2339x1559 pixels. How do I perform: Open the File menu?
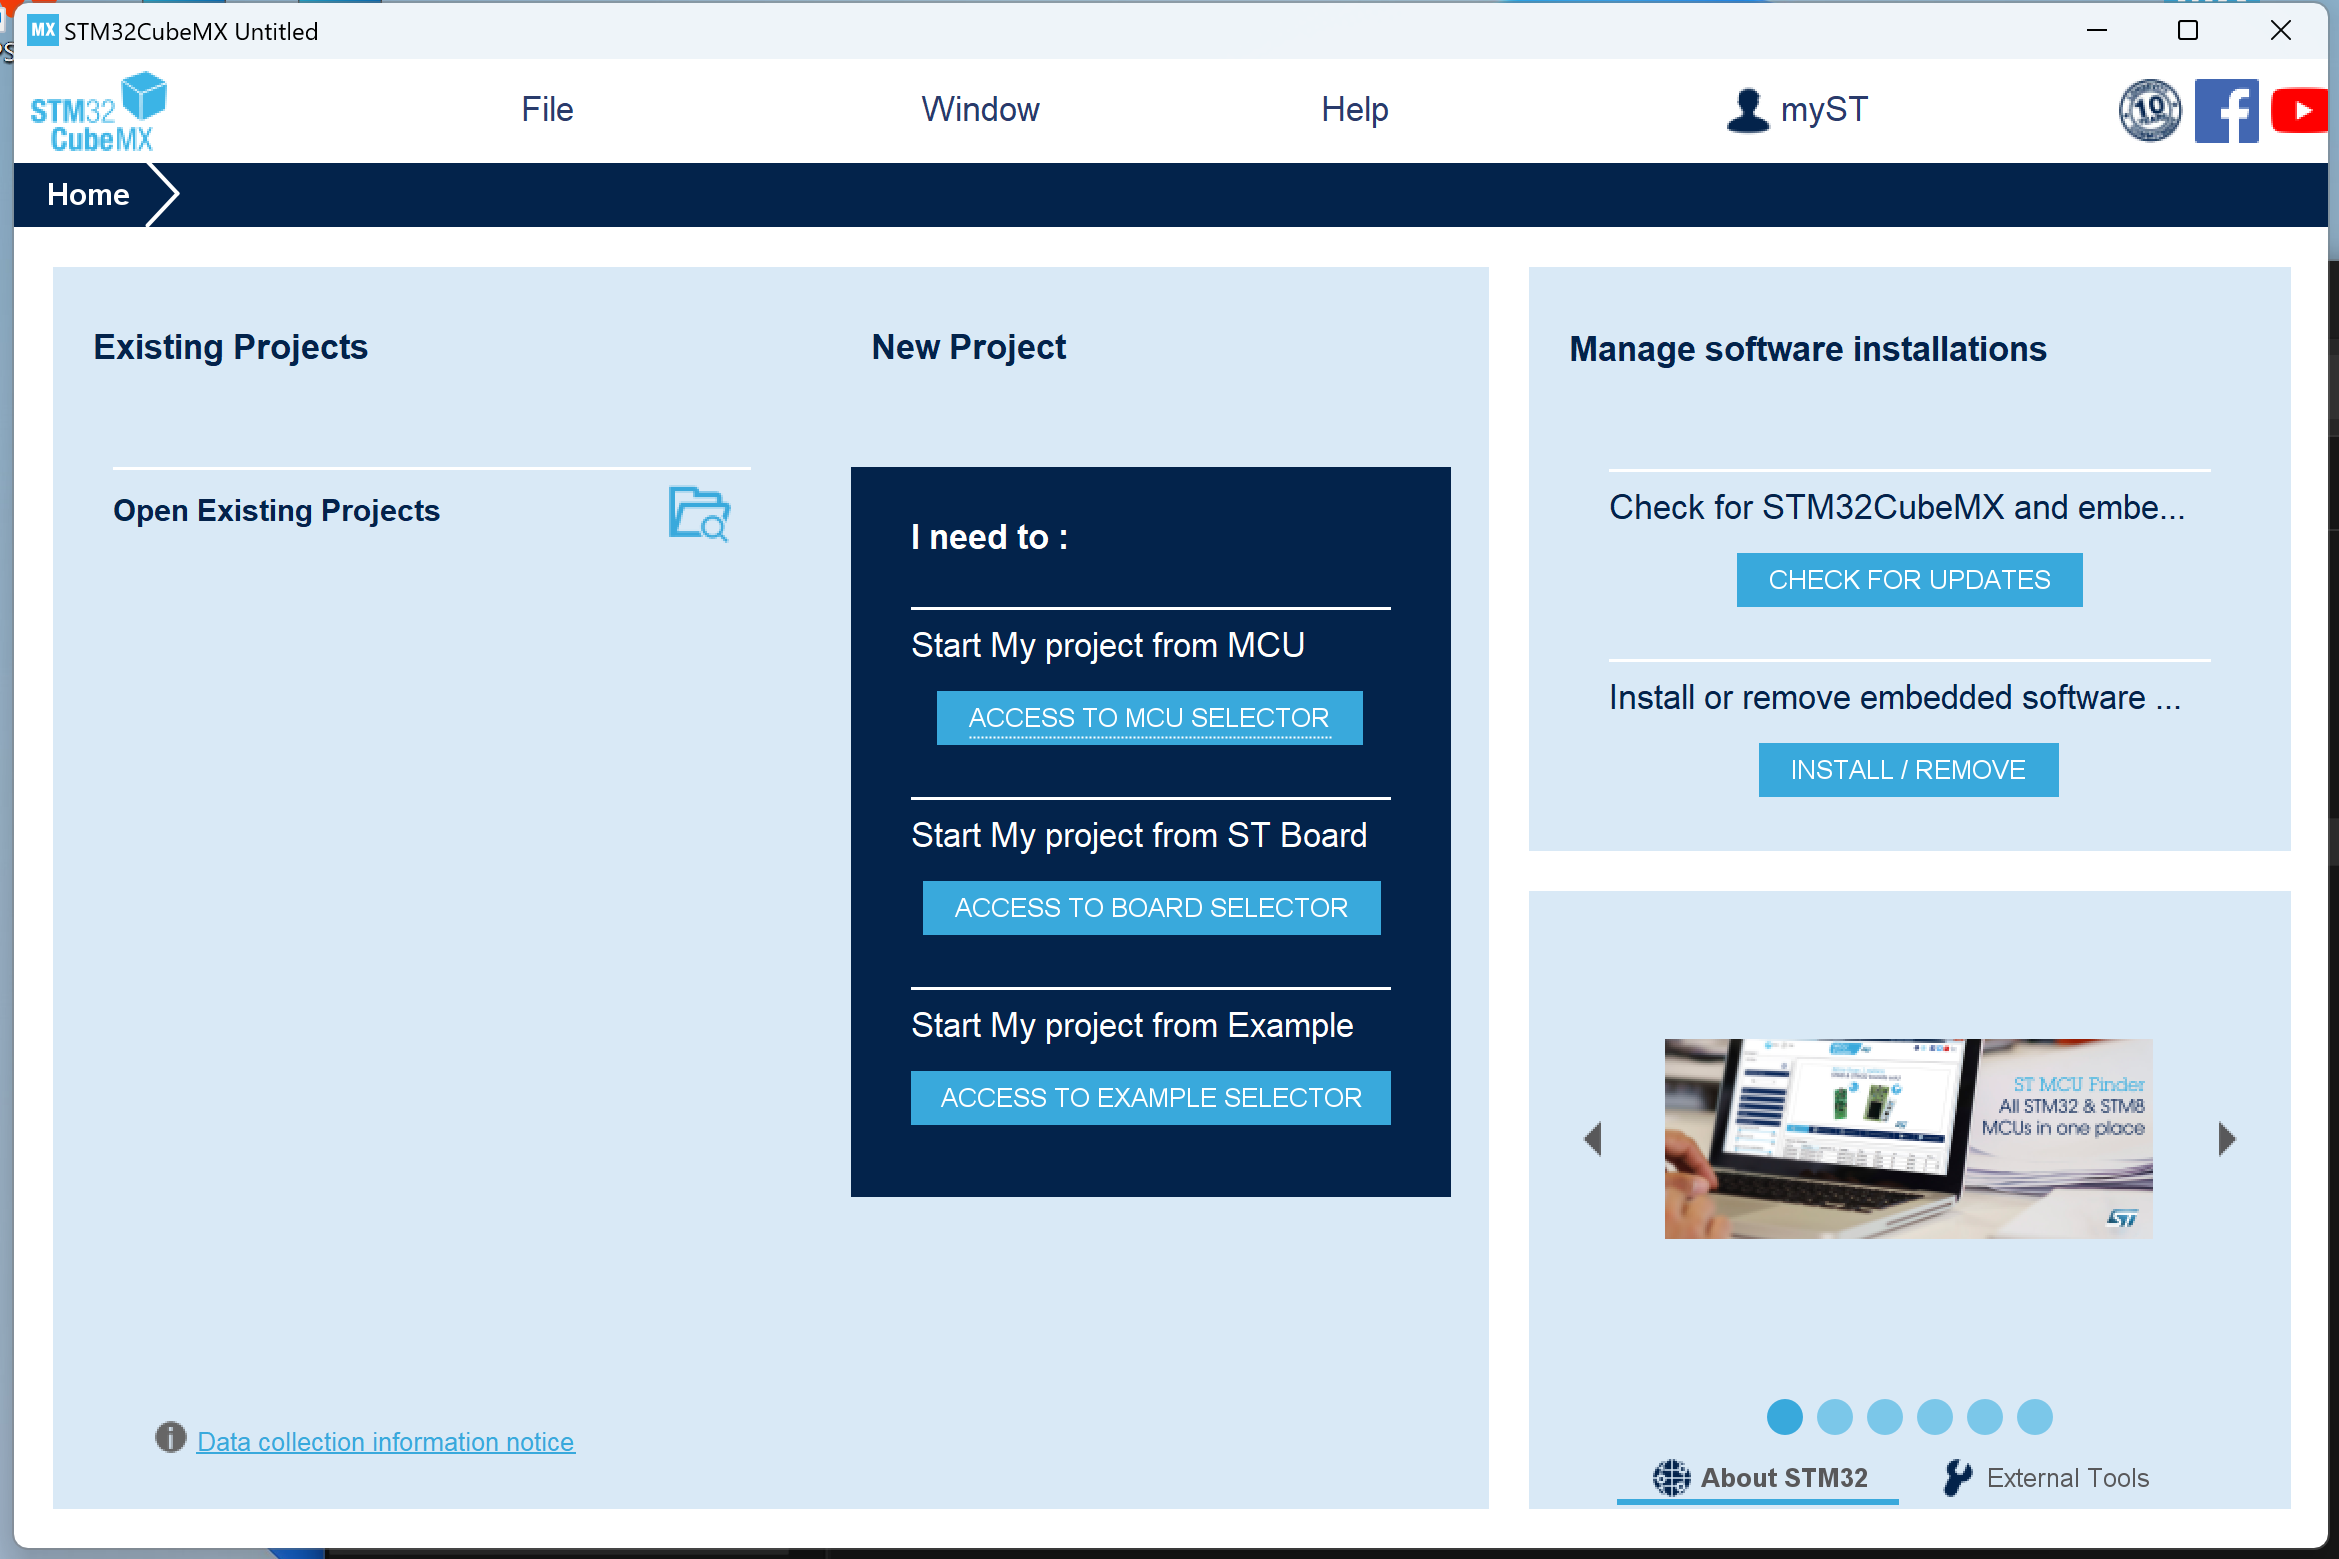(x=547, y=109)
